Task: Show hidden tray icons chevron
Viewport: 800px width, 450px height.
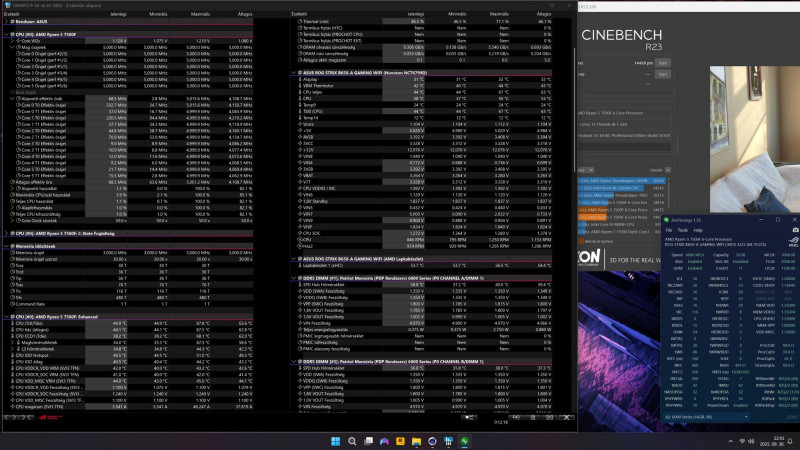Action: pyautogui.click(x=731, y=441)
